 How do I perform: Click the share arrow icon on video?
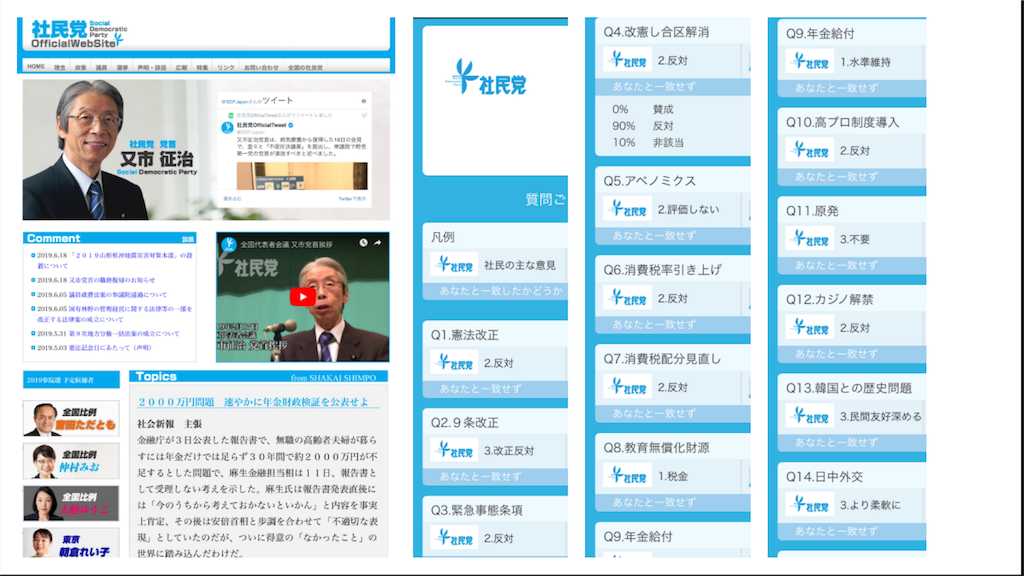coord(377,243)
